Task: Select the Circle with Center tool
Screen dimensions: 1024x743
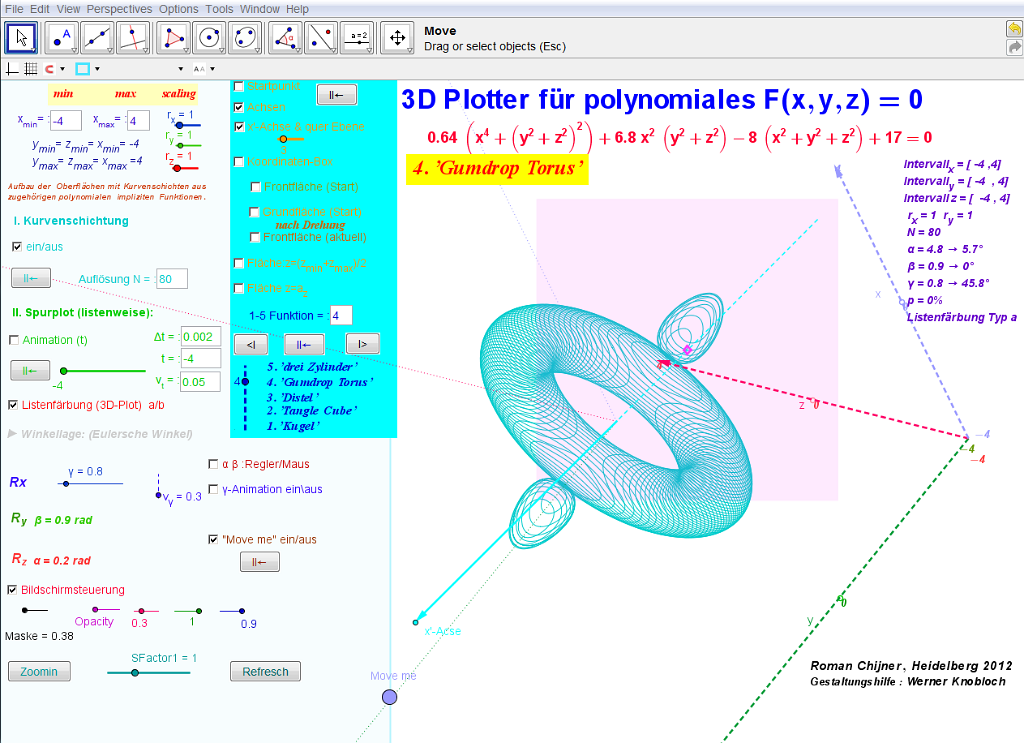Action: [209, 38]
